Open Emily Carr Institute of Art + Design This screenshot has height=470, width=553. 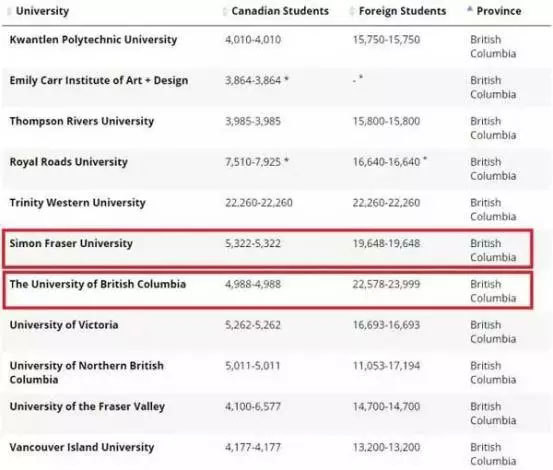(99, 80)
